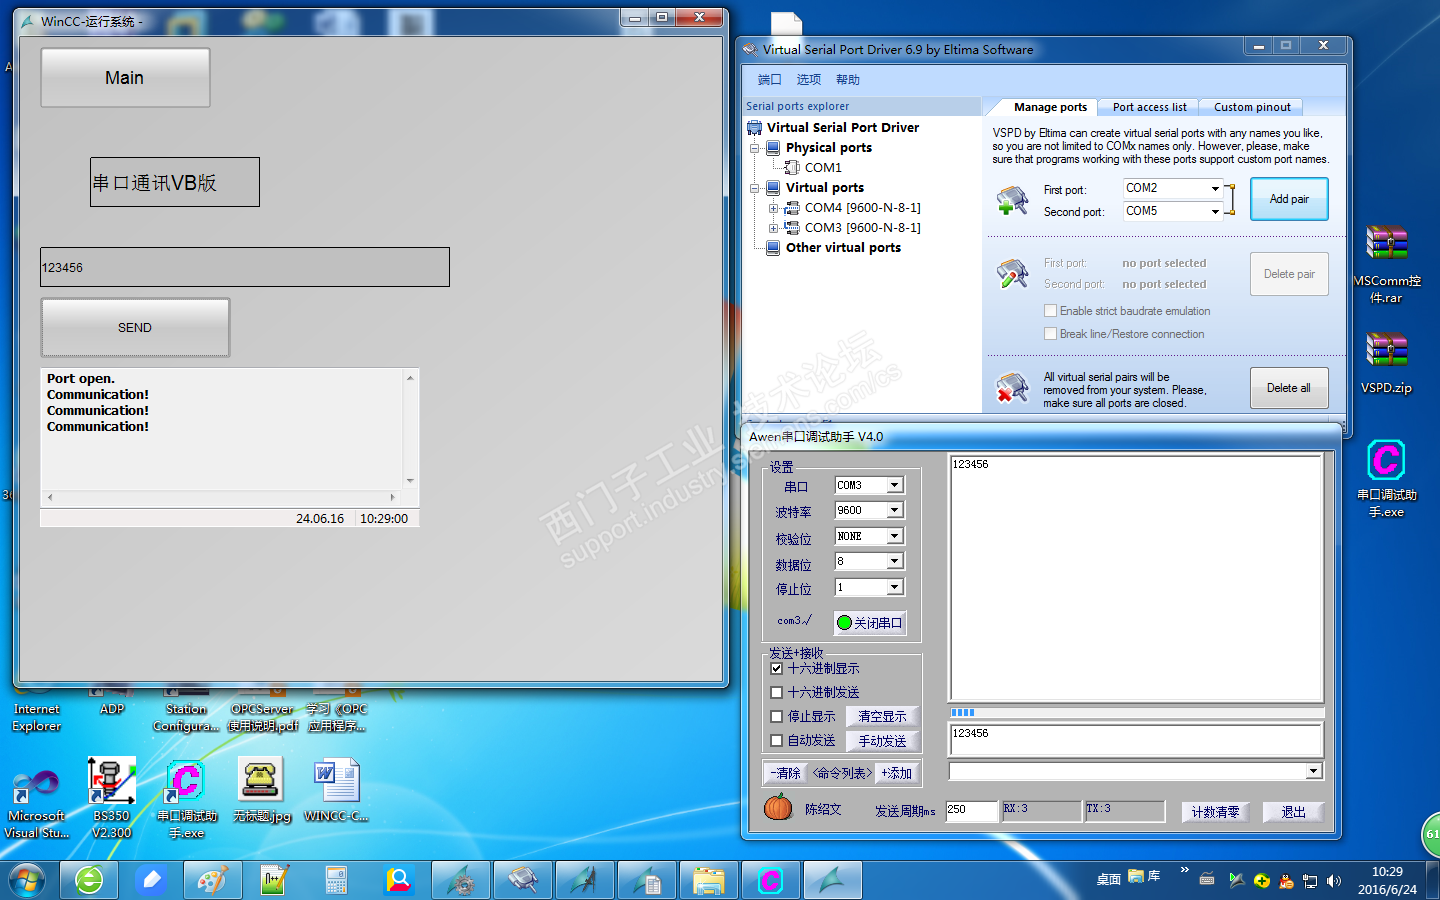1440x900 pixels.
Task: Click the WinCC log horizontal scrollbar
Action: (220, 497)
